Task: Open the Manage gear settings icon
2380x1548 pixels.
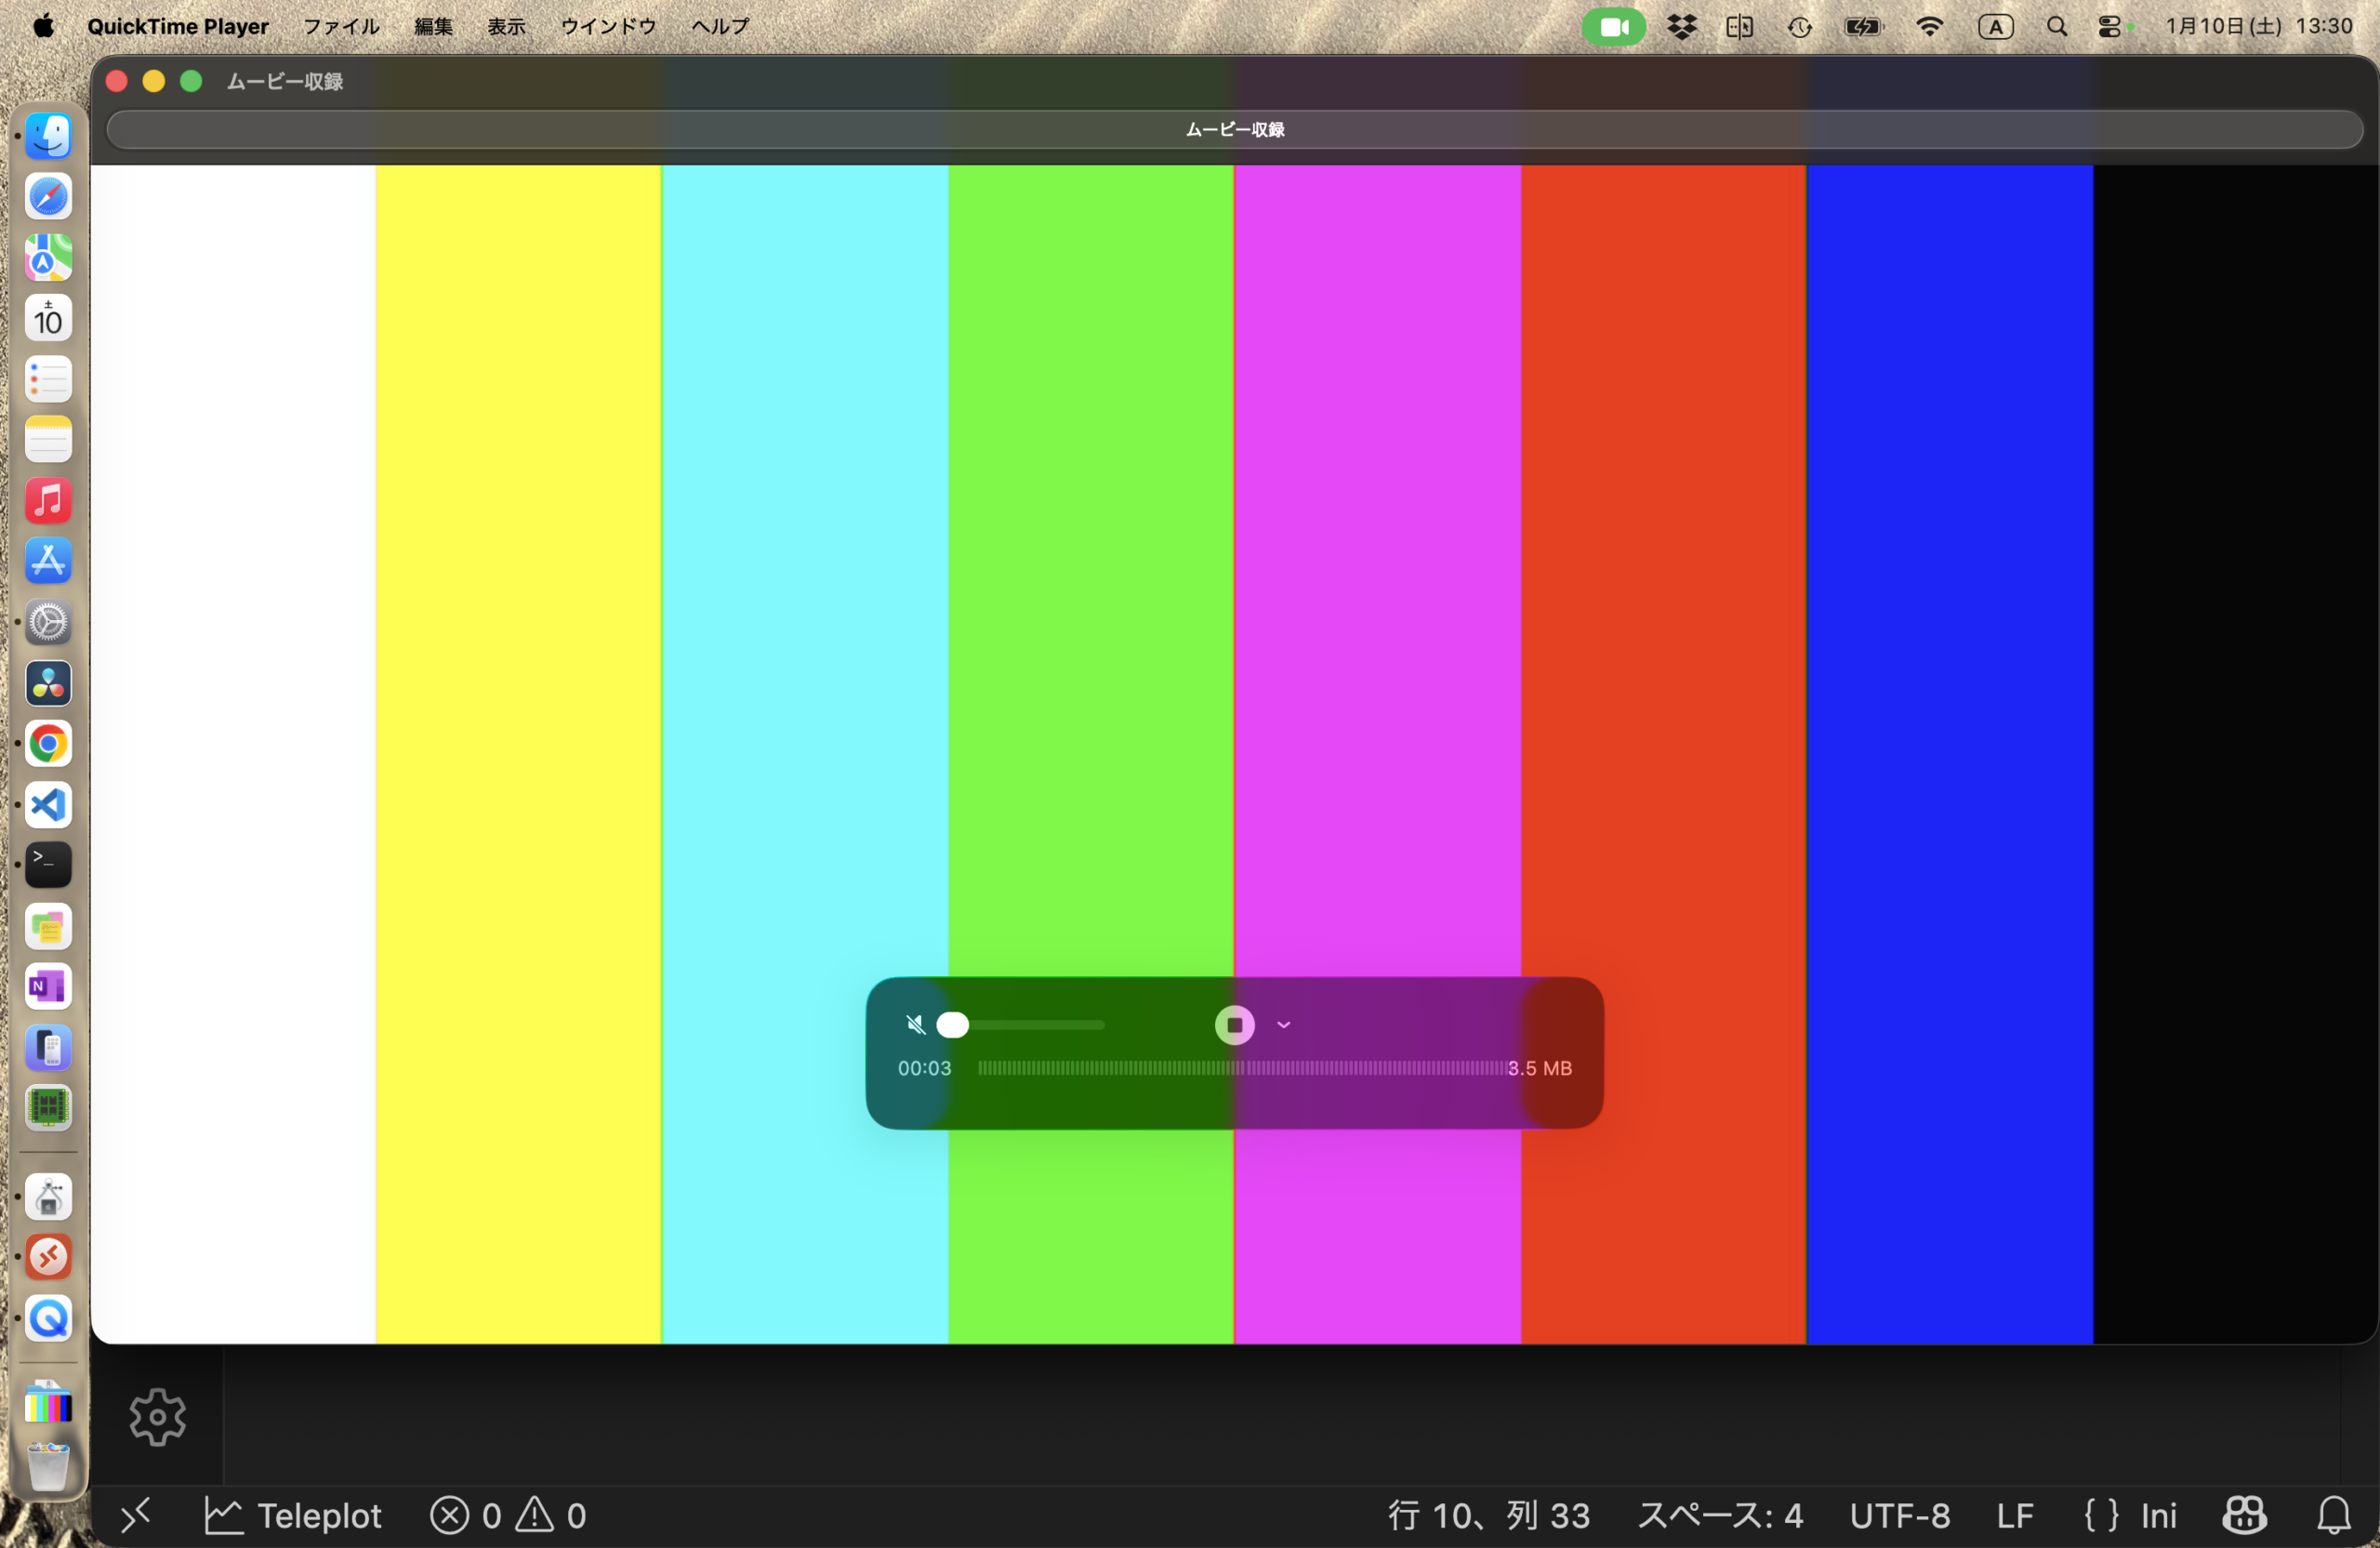Action: pos(157,1417)
